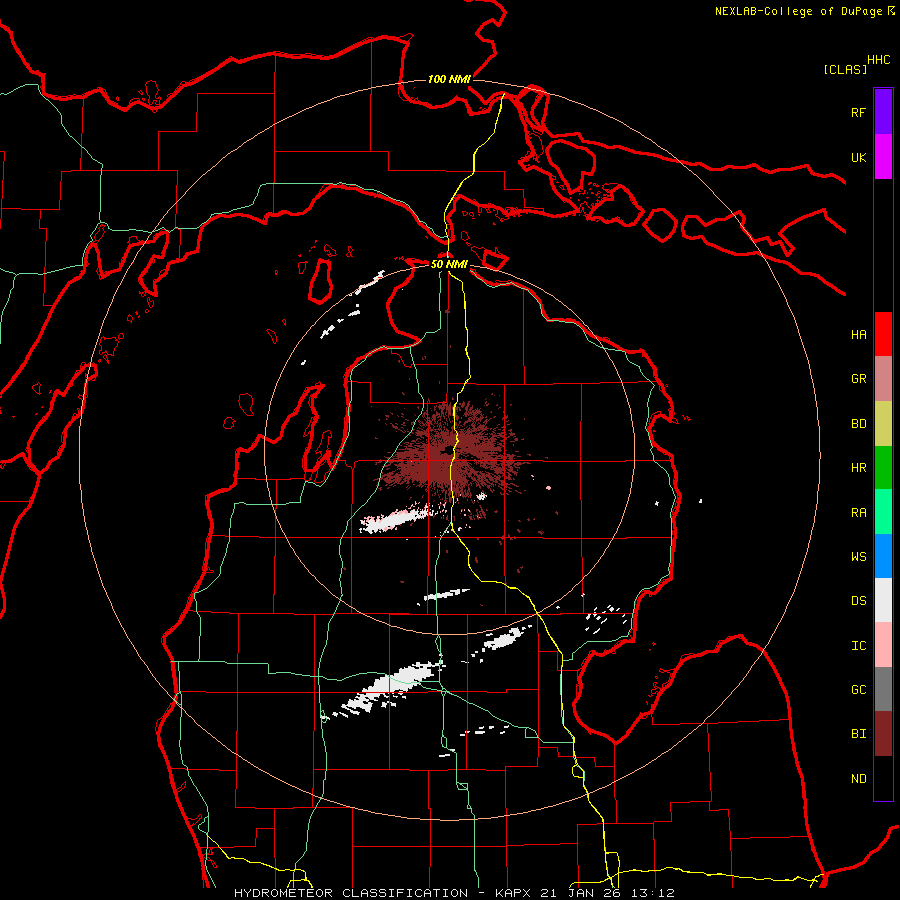900x900 pixels.
Task: Pick the gray GC legend swatch
Action: [x=883, y=689]
